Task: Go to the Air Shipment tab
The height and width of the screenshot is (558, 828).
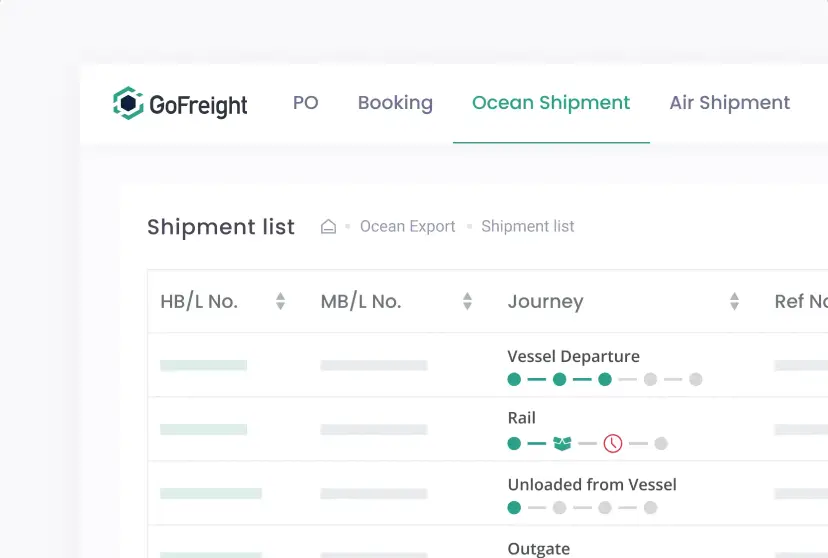Action: (729, 103)
